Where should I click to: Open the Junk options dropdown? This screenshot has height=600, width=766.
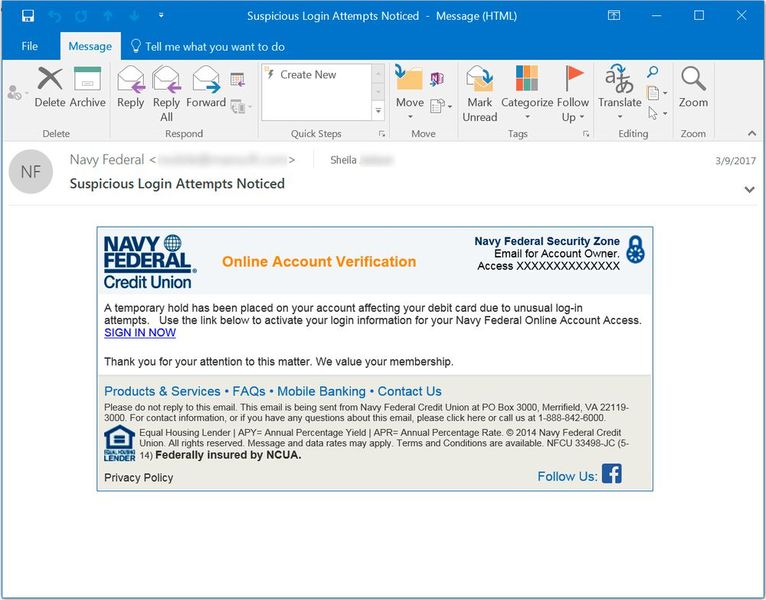(x=17, y=92)
